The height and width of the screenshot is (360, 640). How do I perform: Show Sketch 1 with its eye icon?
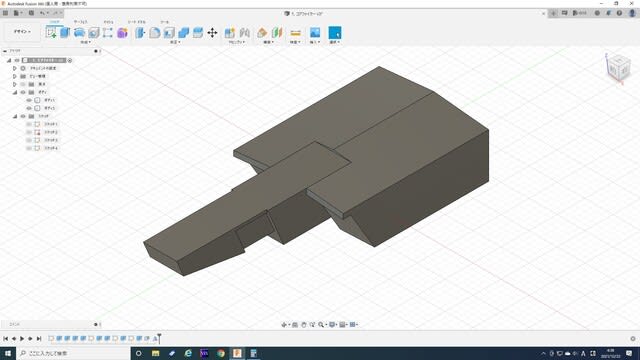29,124
